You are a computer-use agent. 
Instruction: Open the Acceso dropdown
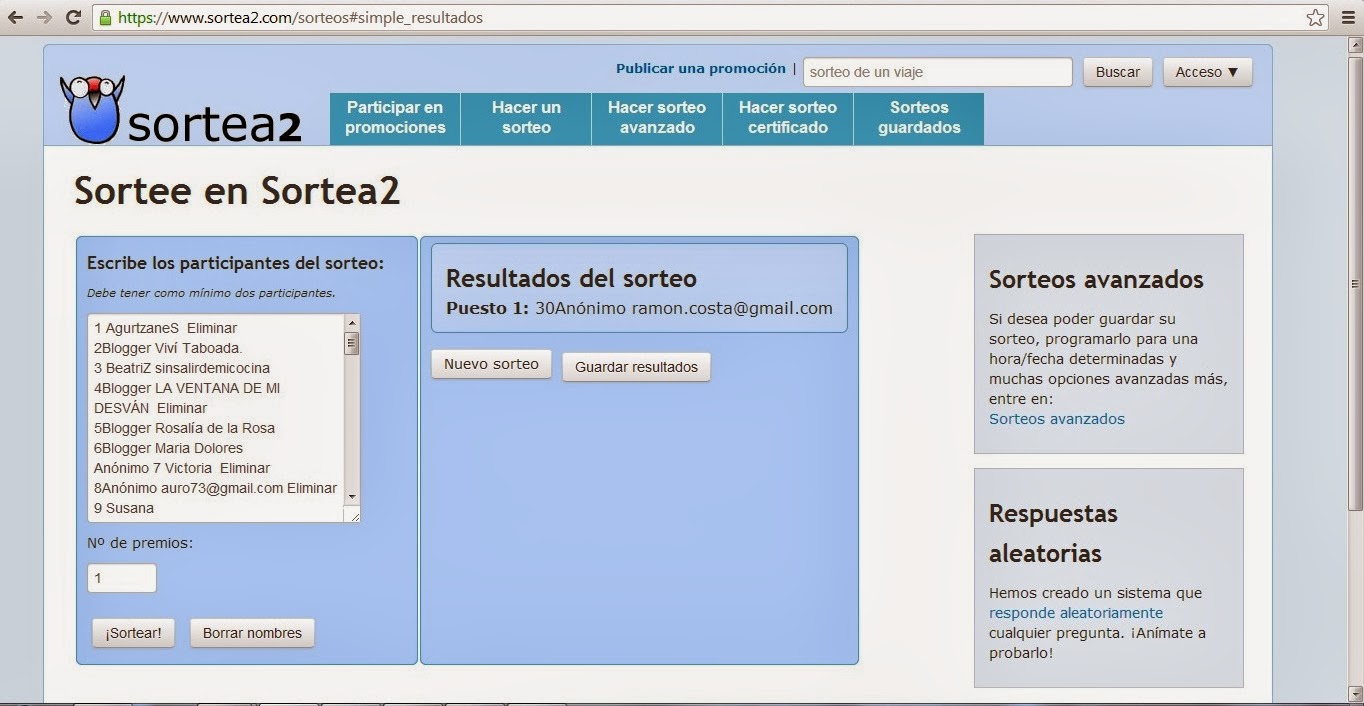tap(1207, 72)
